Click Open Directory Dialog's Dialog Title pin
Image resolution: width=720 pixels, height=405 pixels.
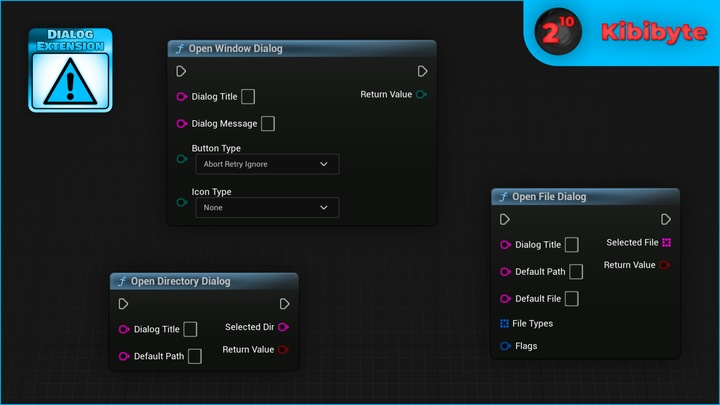coord(124,329)
